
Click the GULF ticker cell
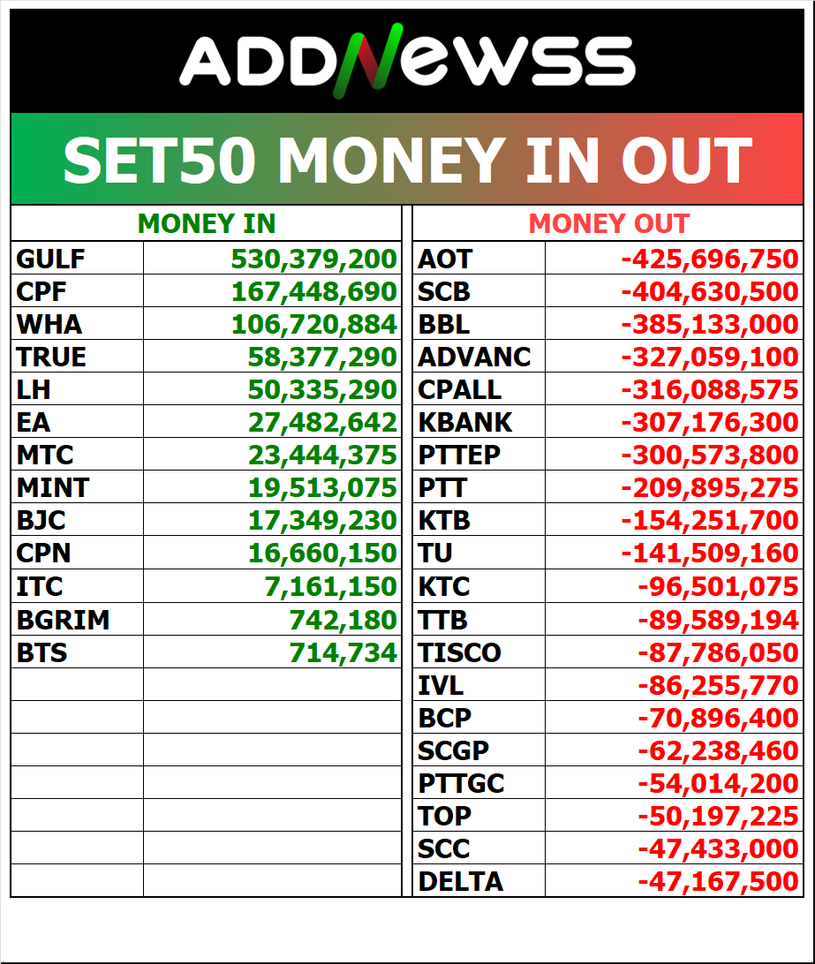[x=51, y=260]
